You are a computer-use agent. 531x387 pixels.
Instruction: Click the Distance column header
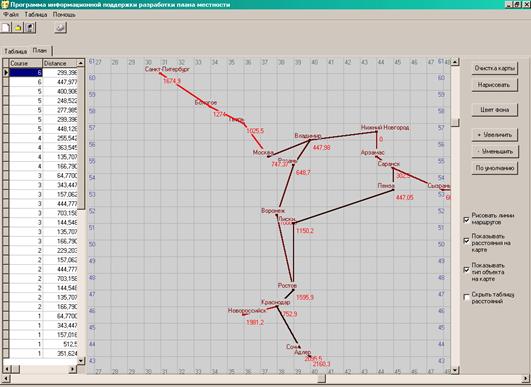click(x=60, y=63)
